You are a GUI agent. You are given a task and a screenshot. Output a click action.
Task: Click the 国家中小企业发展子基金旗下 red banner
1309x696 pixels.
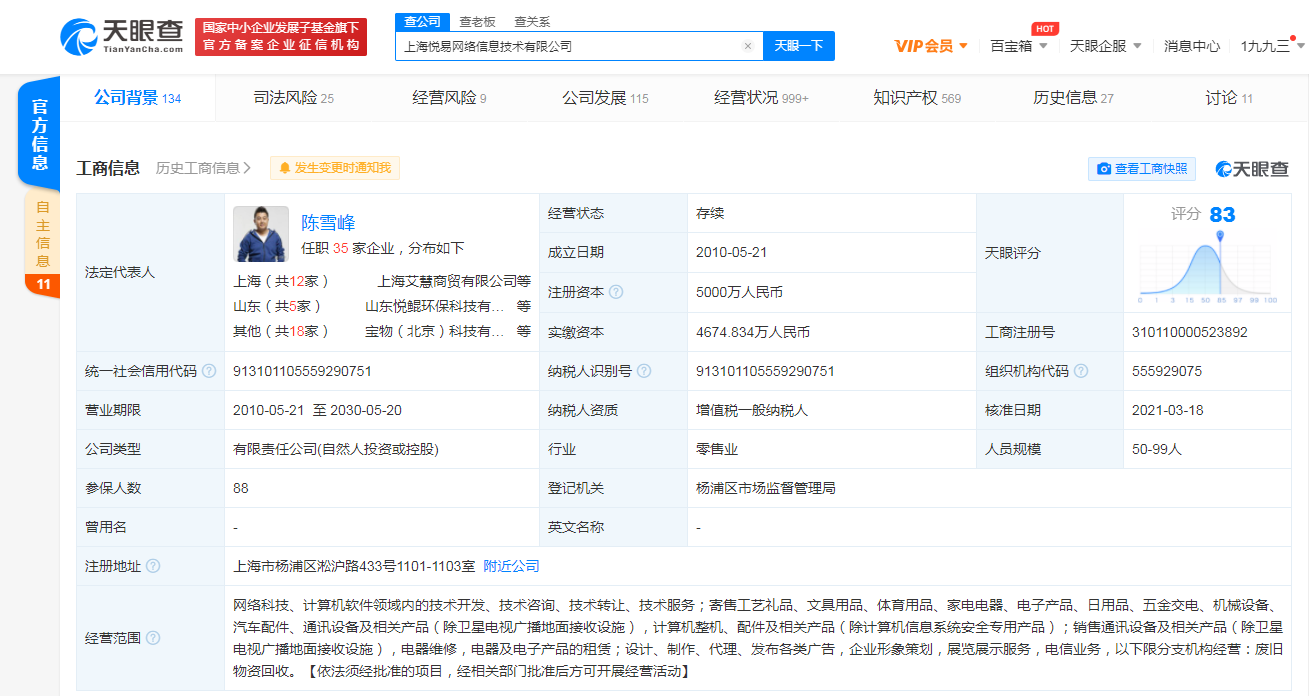pyautogui.click(x=281, y=37)
